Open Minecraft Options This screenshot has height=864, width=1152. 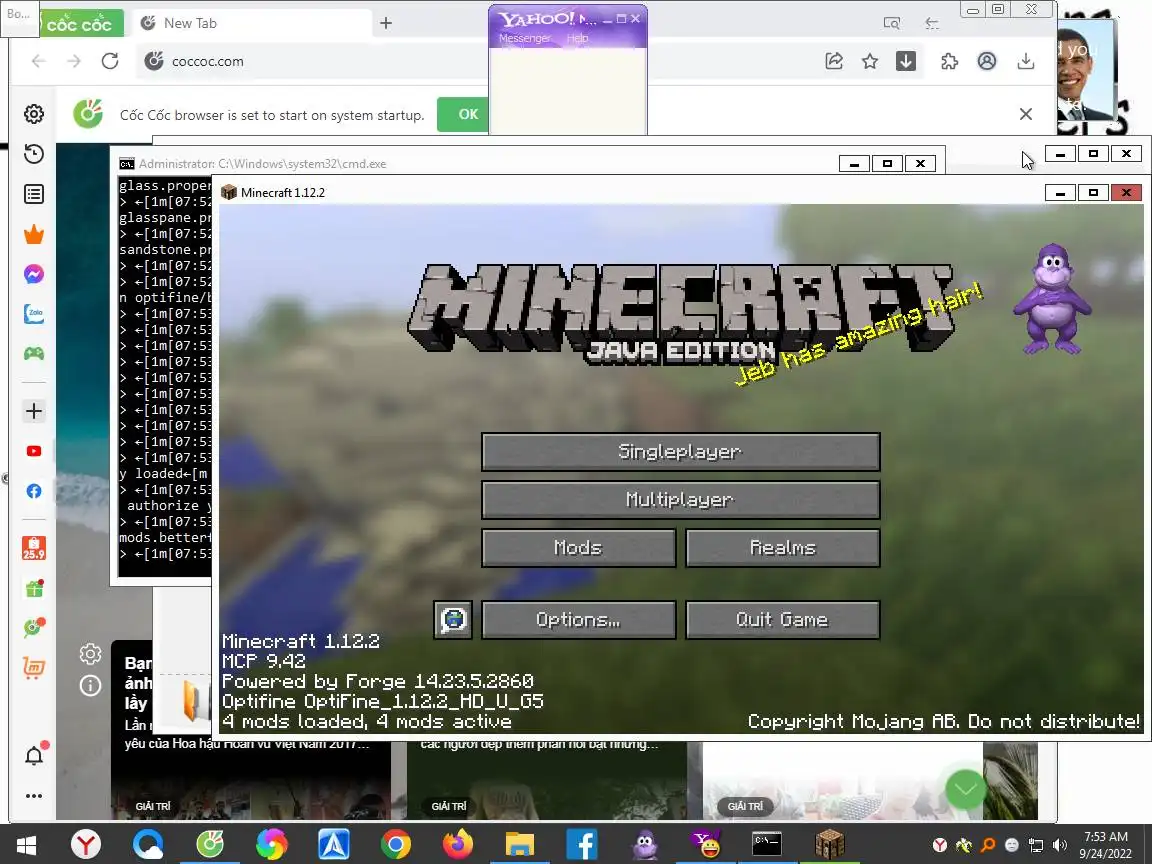[578, 619]
